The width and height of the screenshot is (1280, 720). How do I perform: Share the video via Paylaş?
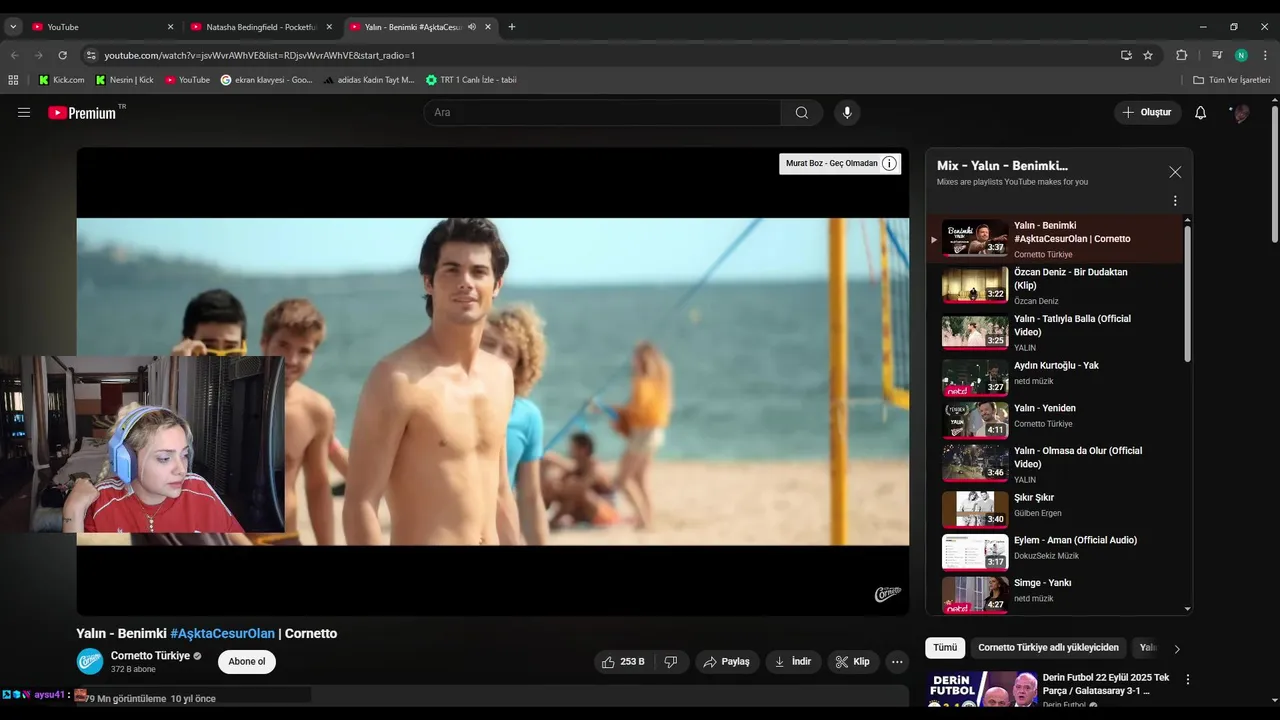[726, 662]
